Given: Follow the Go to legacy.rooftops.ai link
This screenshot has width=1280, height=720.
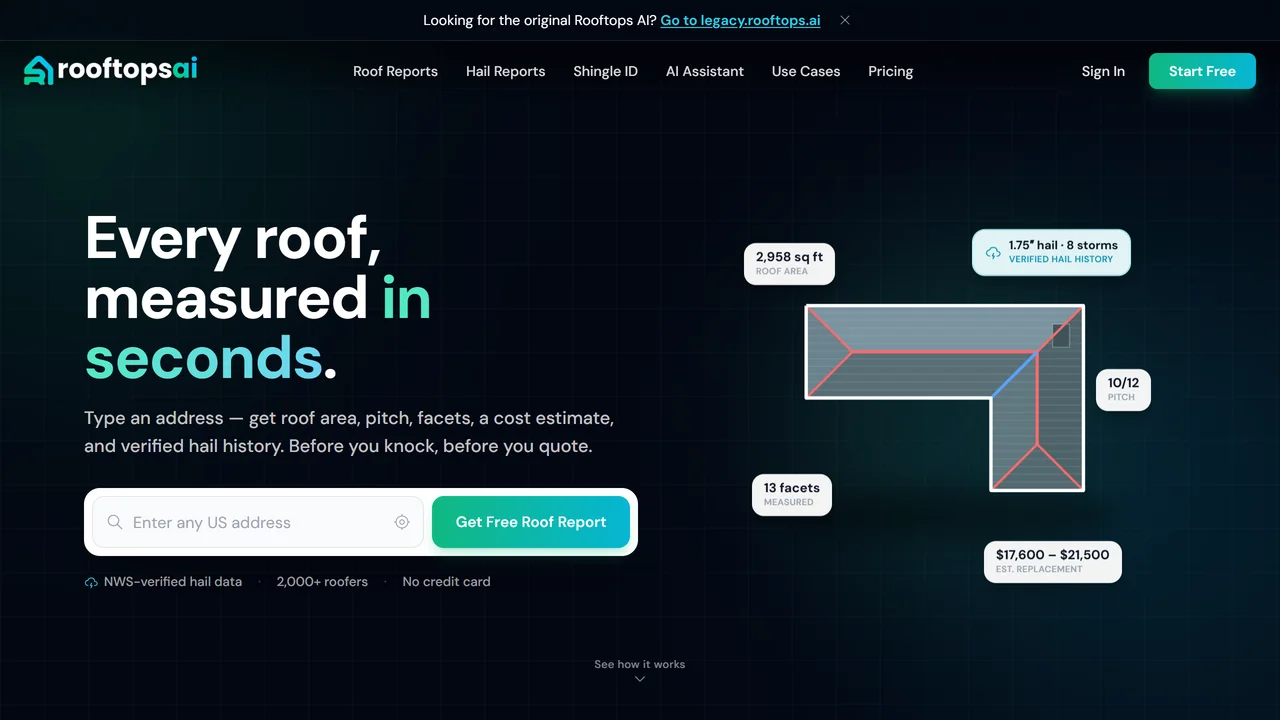Looking at the screenshot, I should click(740, 20).
